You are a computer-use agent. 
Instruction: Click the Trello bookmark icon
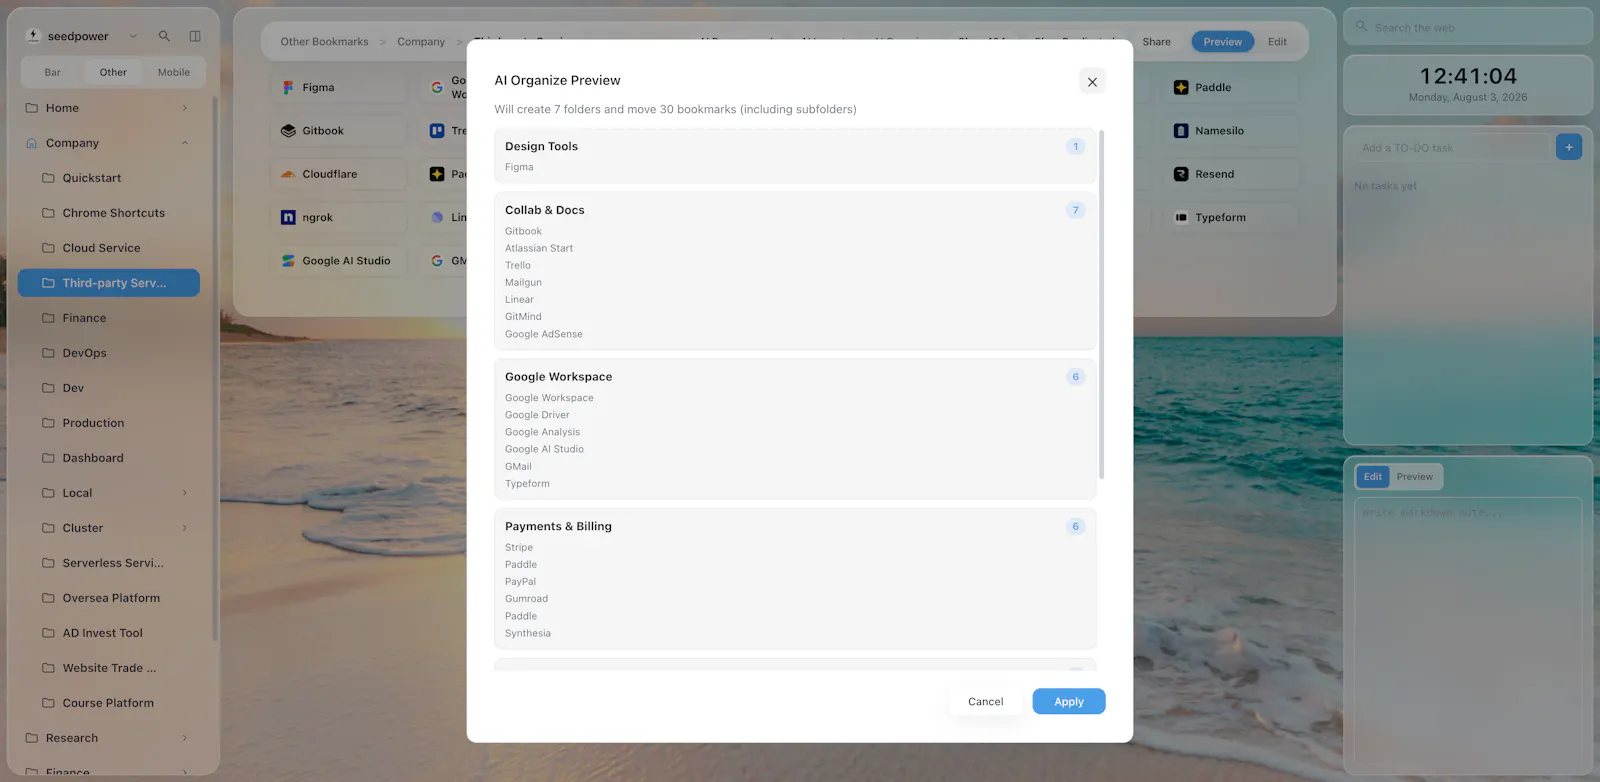[x=437, y=131]
